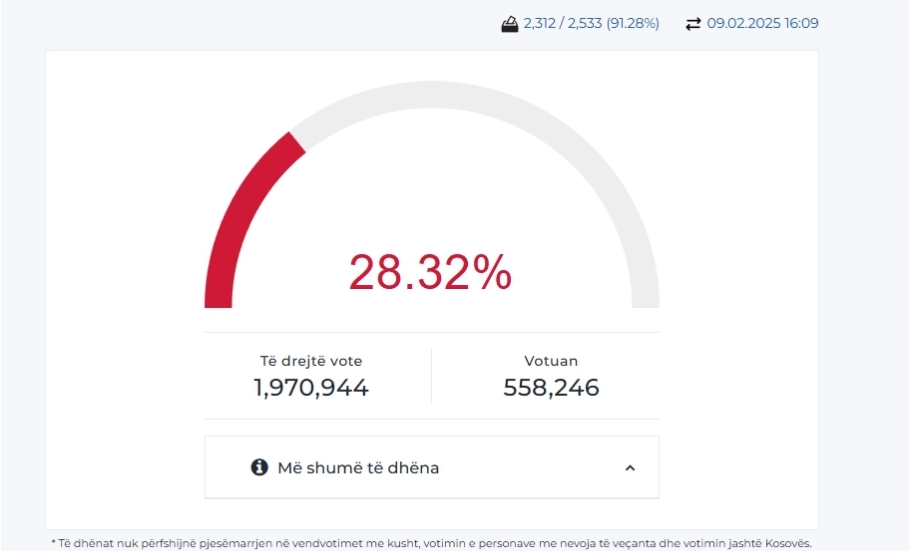Click the refresh arrows icon beside the timestamp
This screenshot has height=551, width=921.
(693, 23)
